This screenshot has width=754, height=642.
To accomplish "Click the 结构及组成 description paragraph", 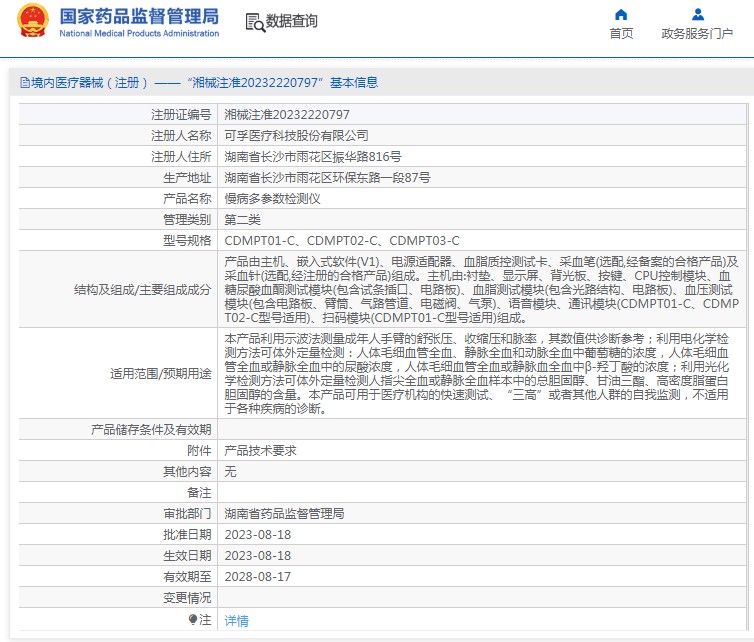I will (x=481, y=290).
